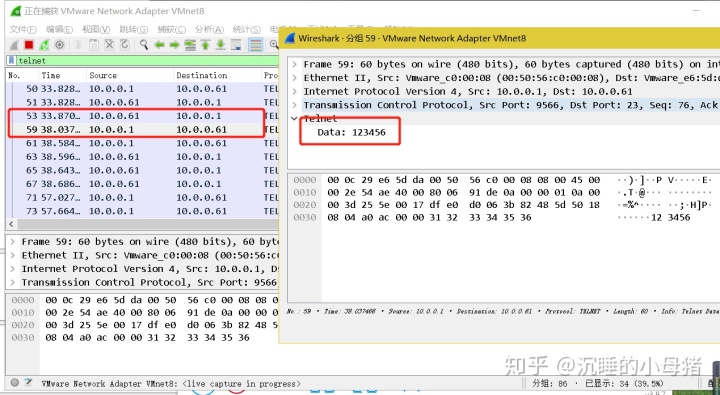720x395 pixels.
Task: Select packet number 51 row
Action: [x=143, y=102]
